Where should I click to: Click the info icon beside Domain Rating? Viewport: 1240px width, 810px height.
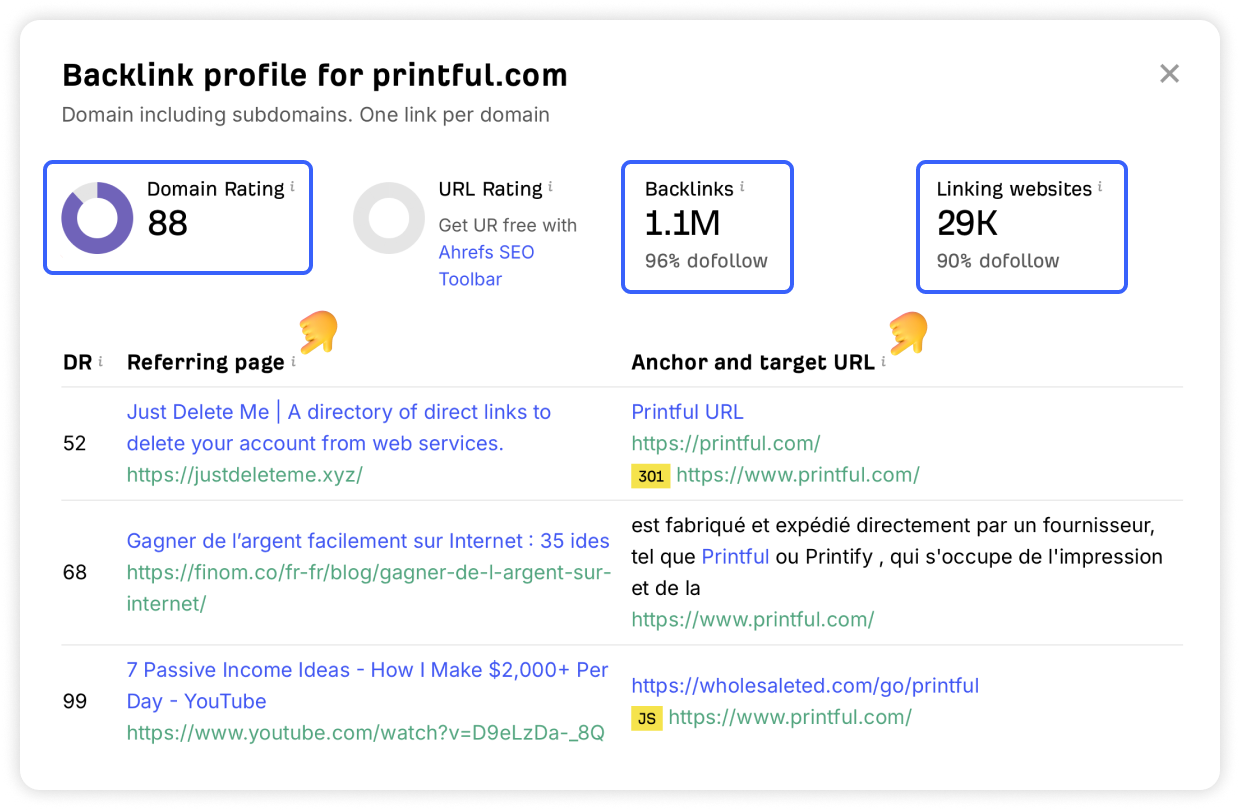(x=293, y=186)
